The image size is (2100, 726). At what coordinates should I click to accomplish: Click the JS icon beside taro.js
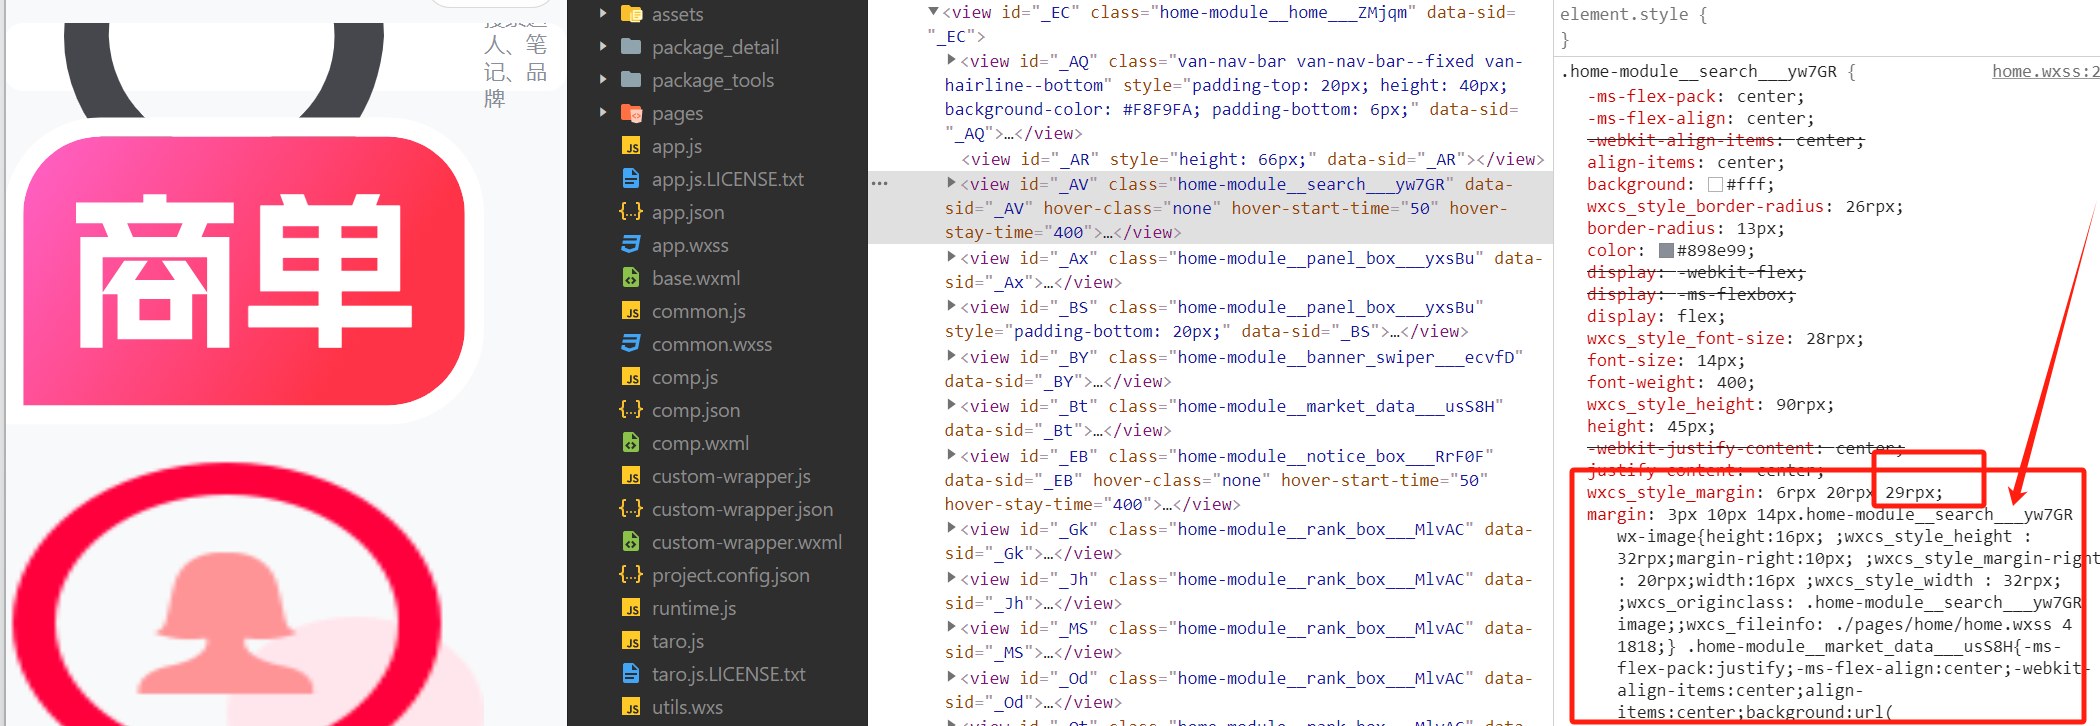[x=631, y=641]
